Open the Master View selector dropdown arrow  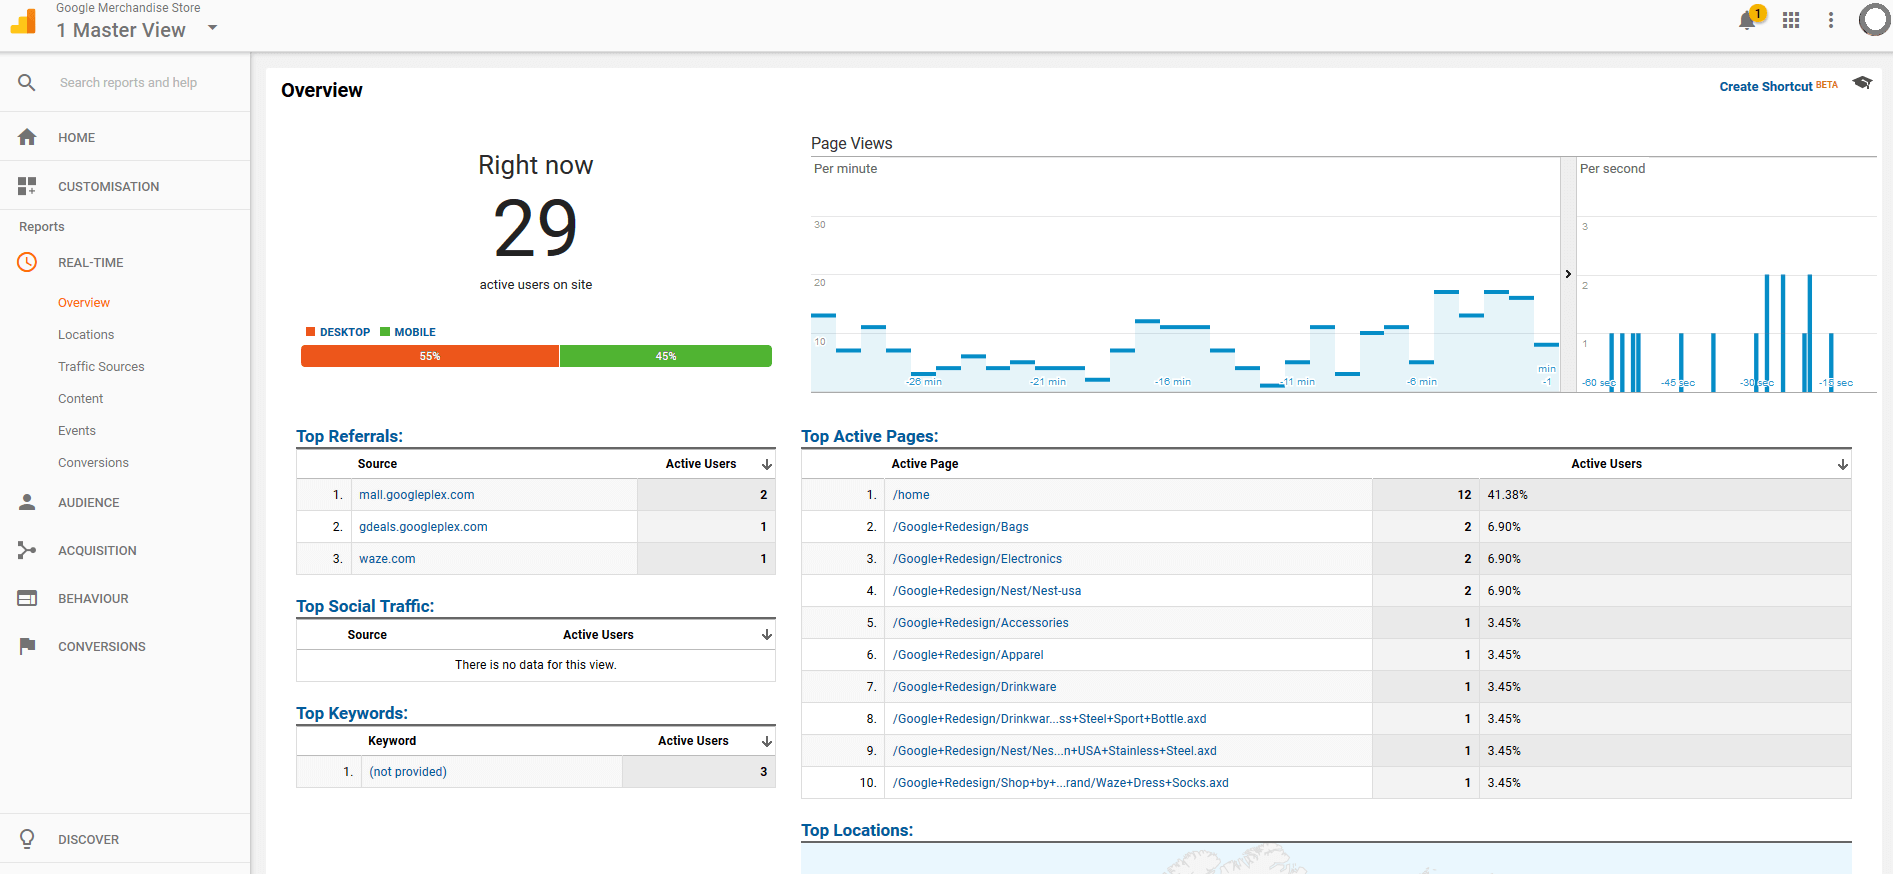click(x=212, y=28)
